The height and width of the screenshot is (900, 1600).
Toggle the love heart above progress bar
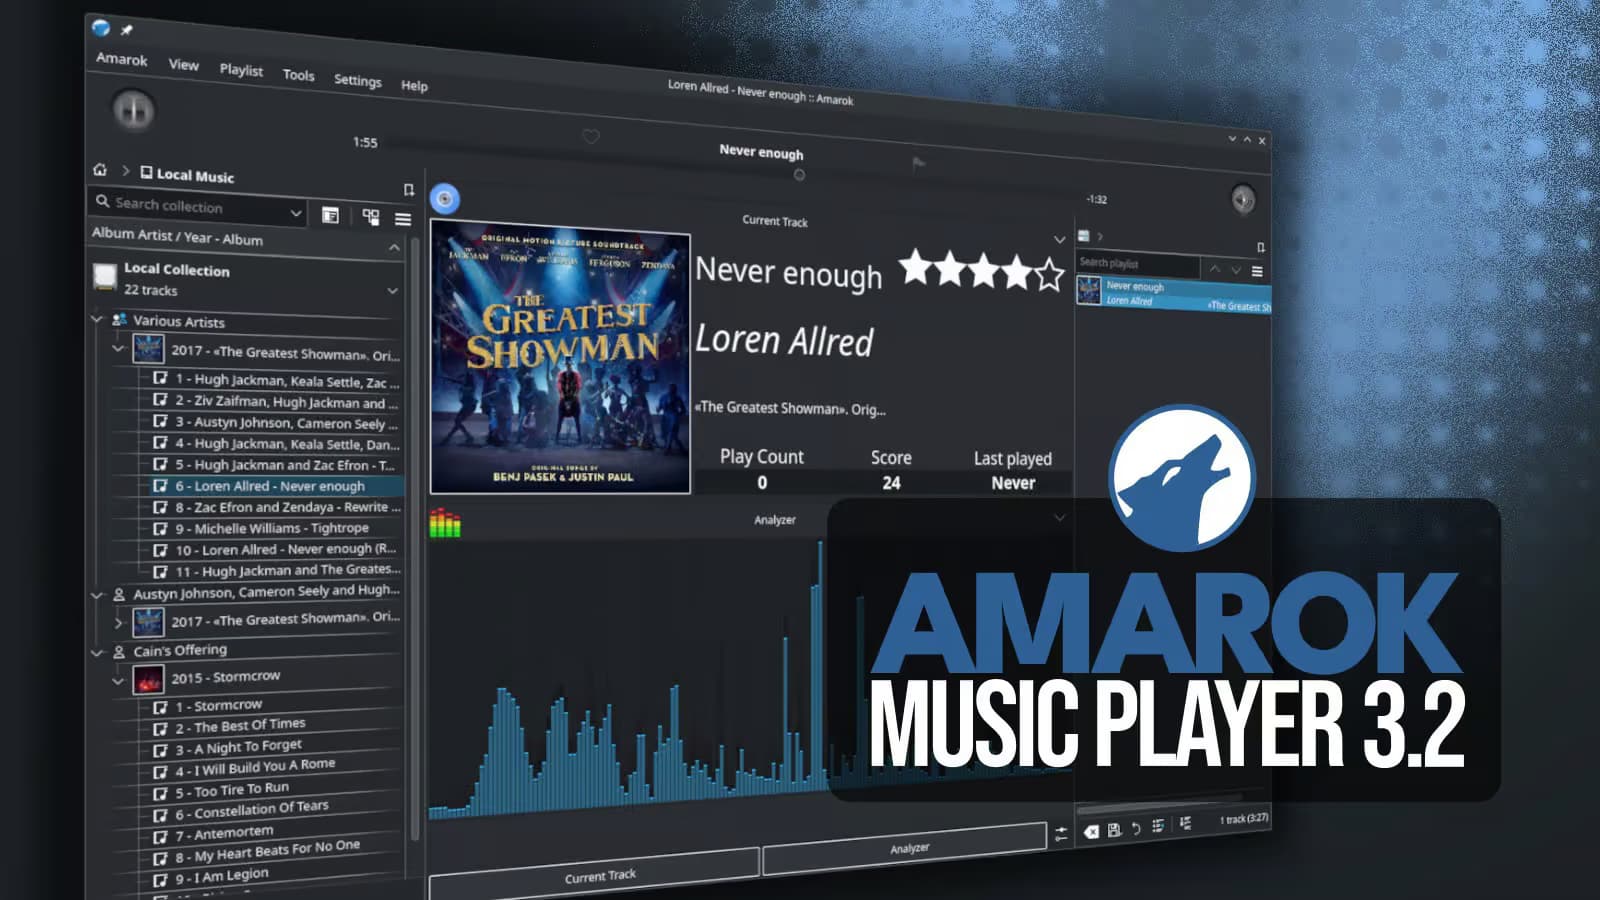[x=591, y=137]
